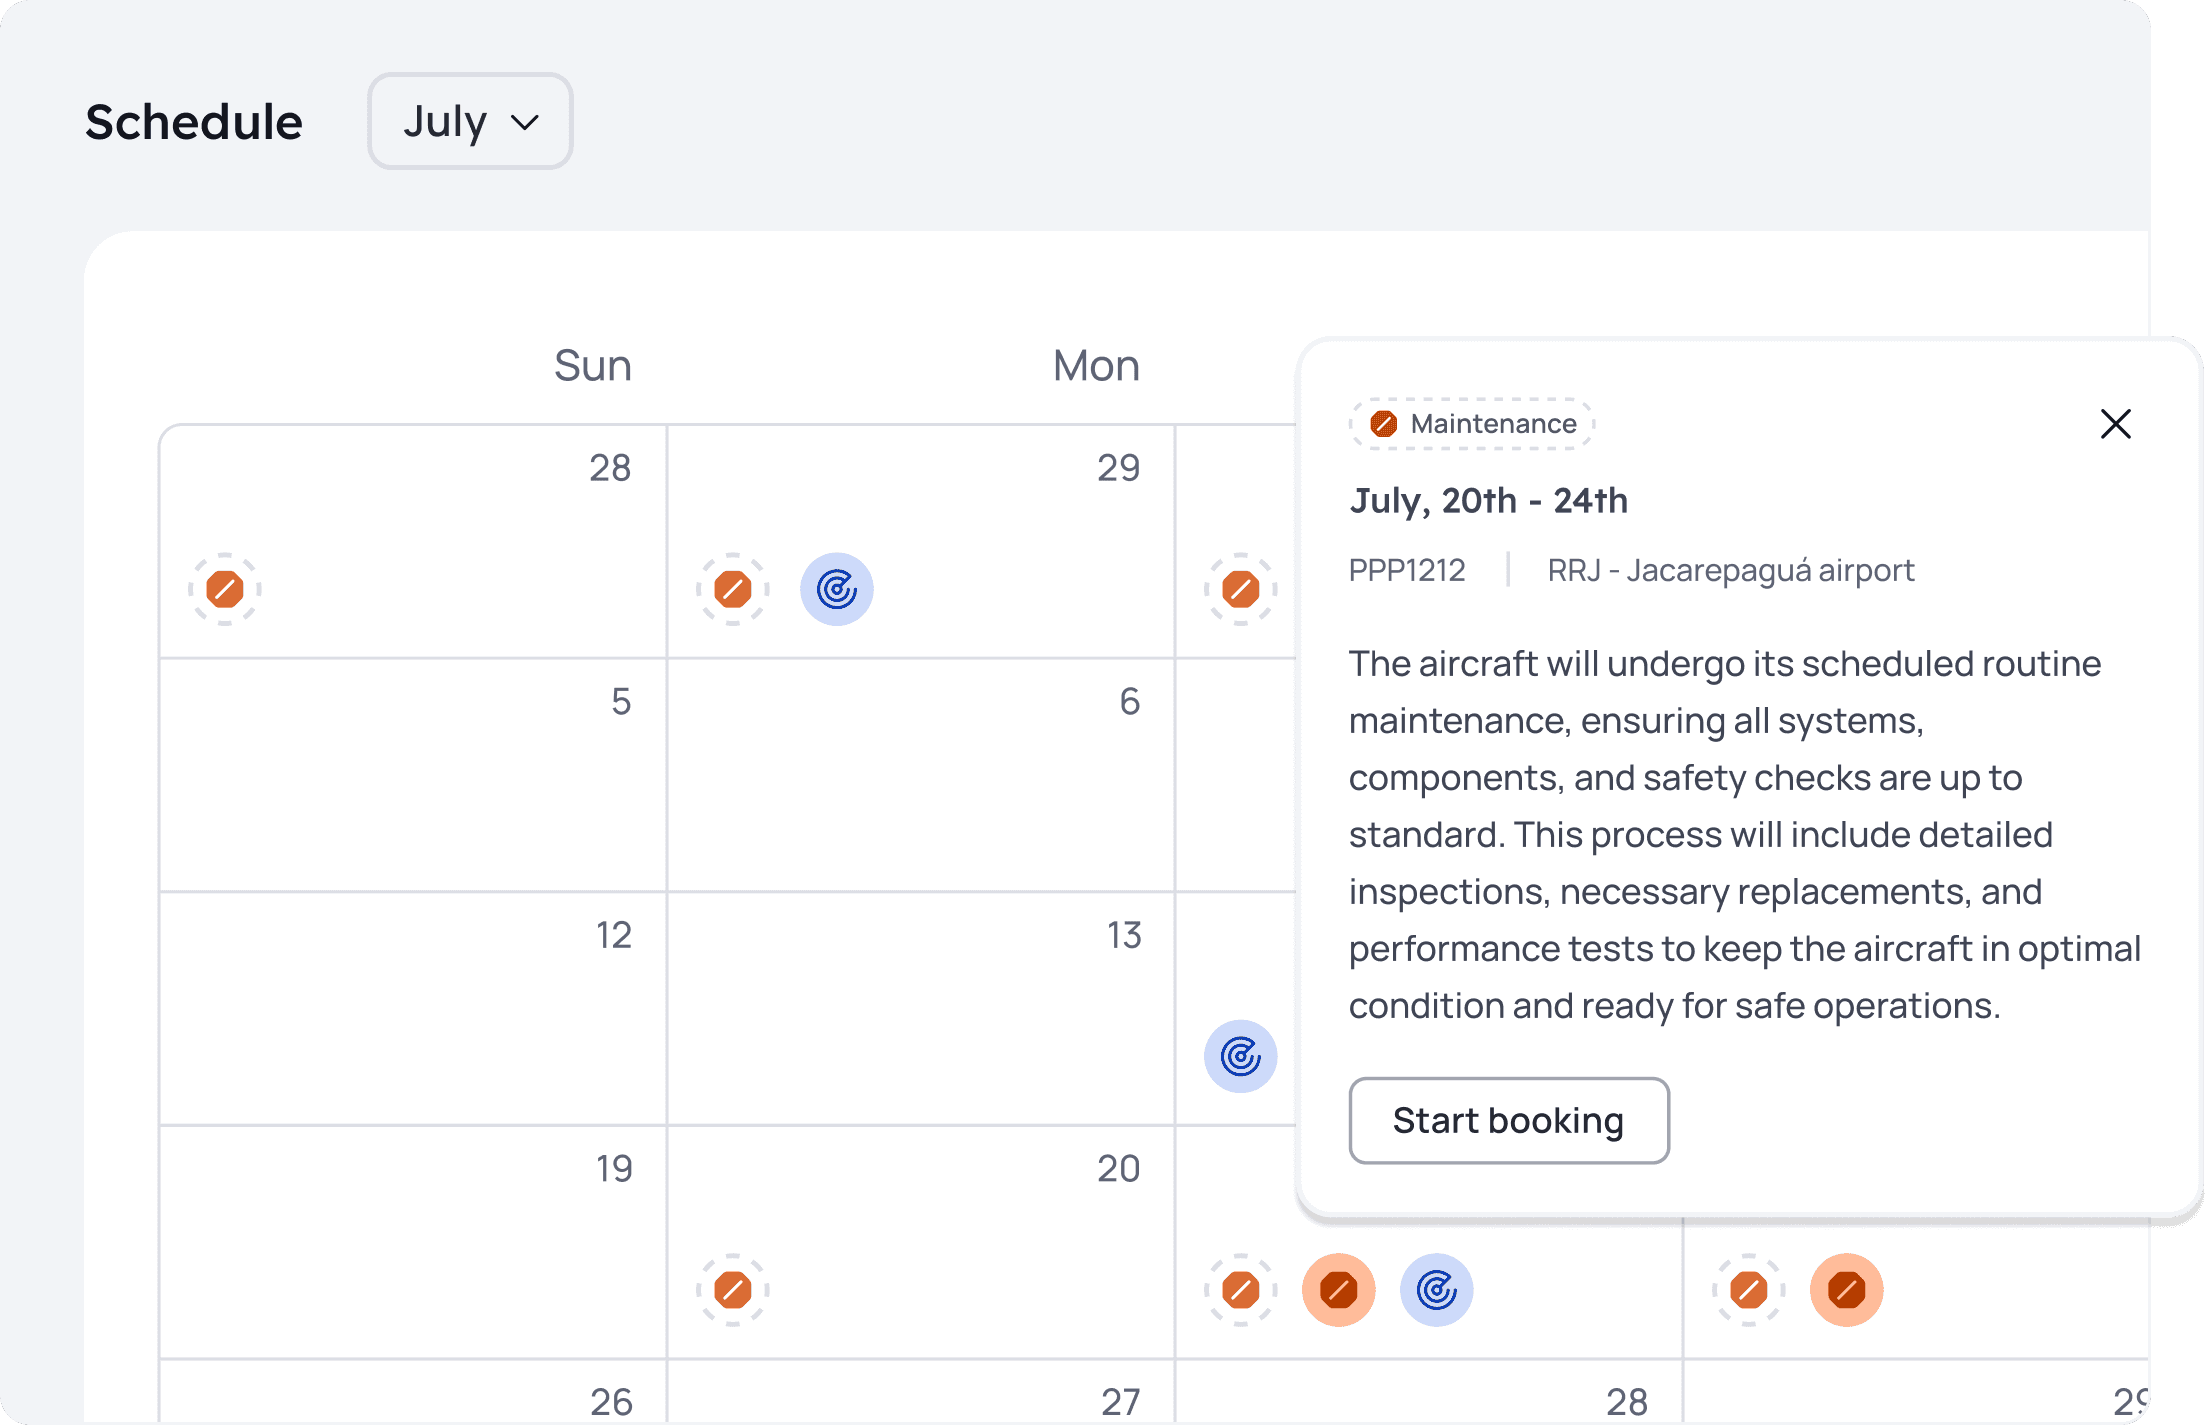Click rightmost solid orange maintenance icon

pyautogui.click(x=1846, y=1290)
